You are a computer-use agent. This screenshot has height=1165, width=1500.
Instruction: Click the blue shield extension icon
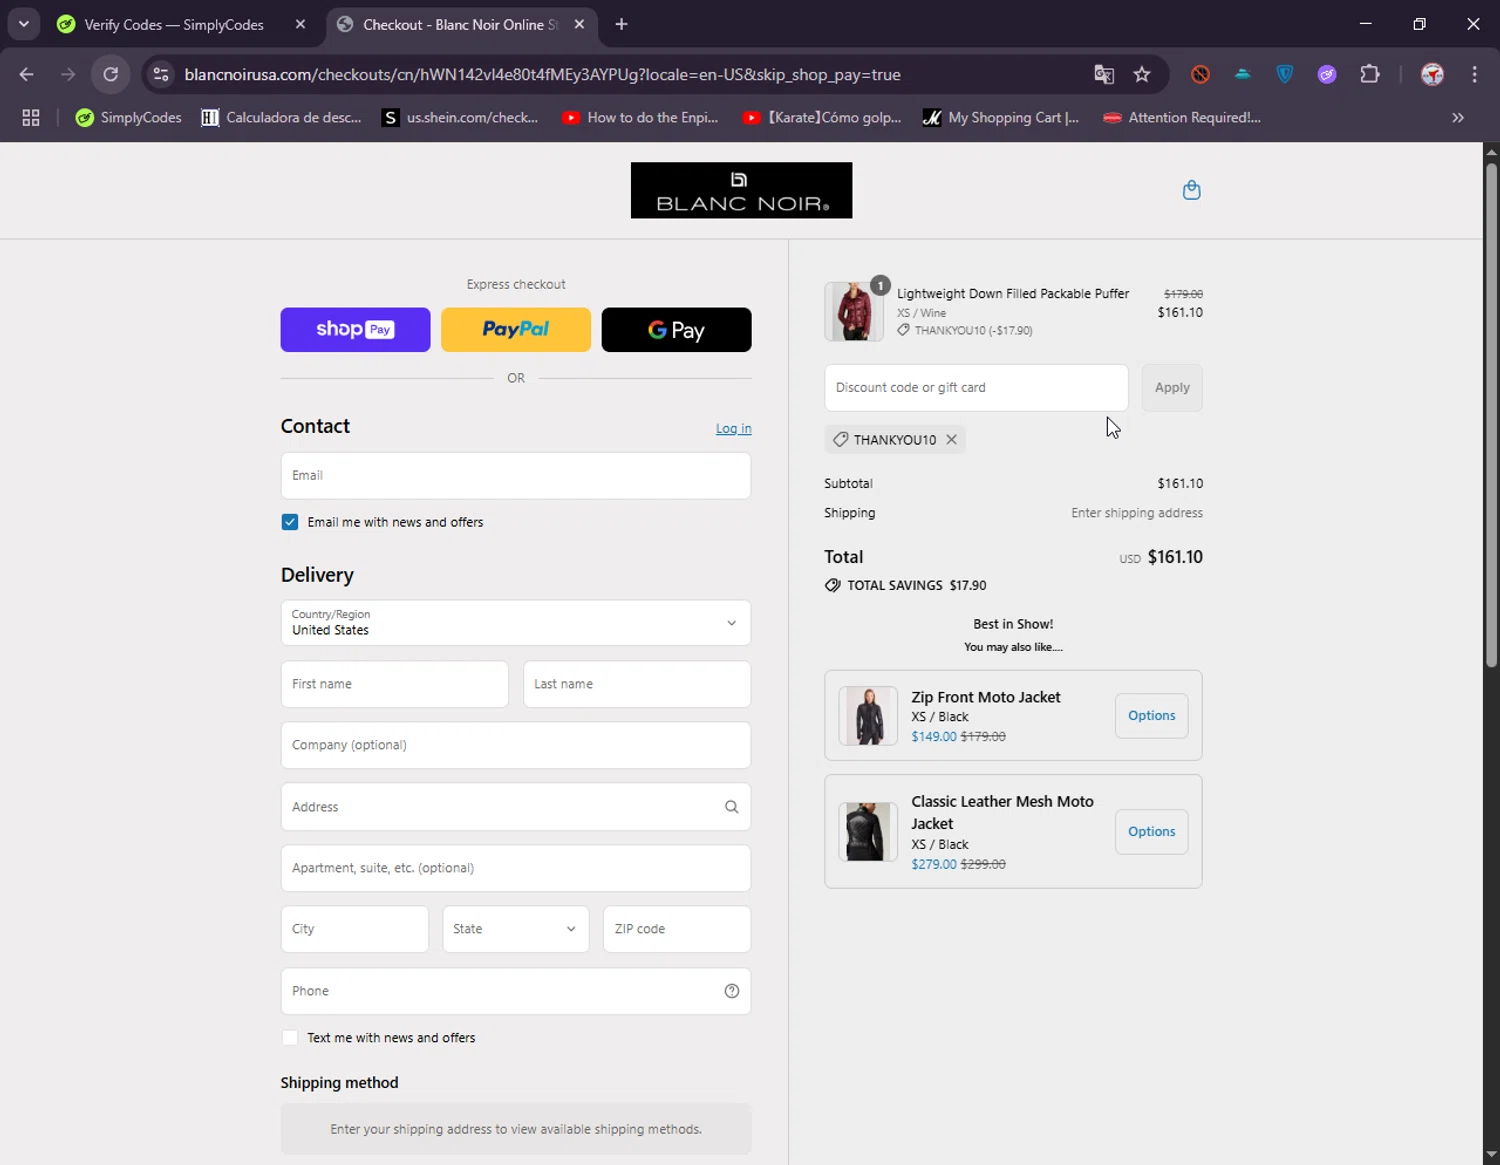1285,74
